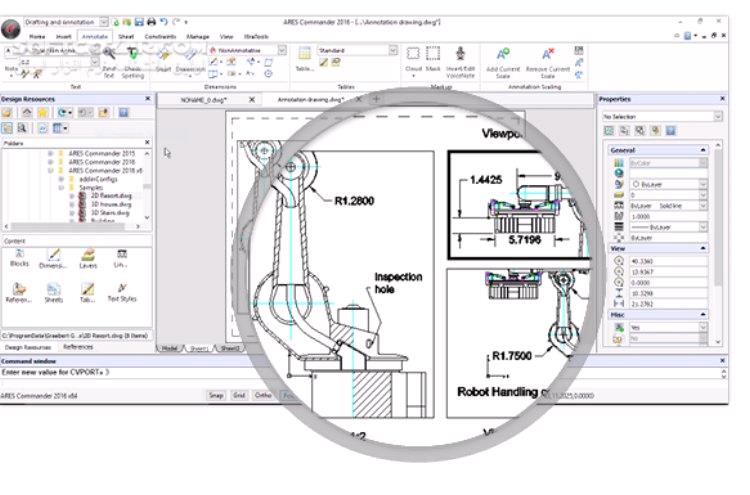Click Favorites star icon in Design Resources

pyautogui.click(x=43, y=113)
